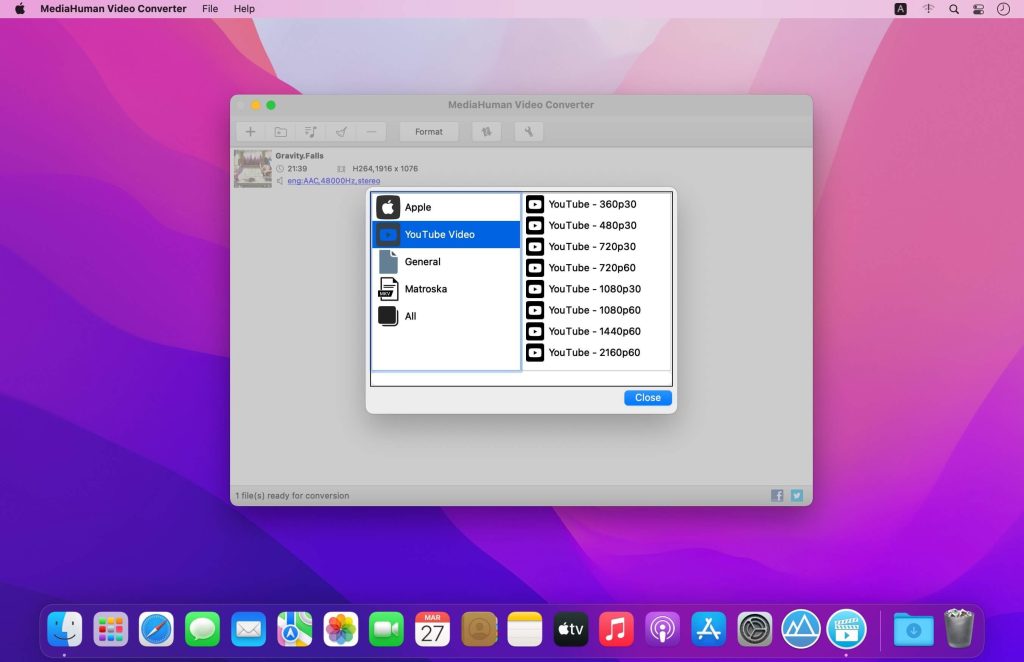
Task: Open settings via the wrench icon
Action: tap(529, 131)
